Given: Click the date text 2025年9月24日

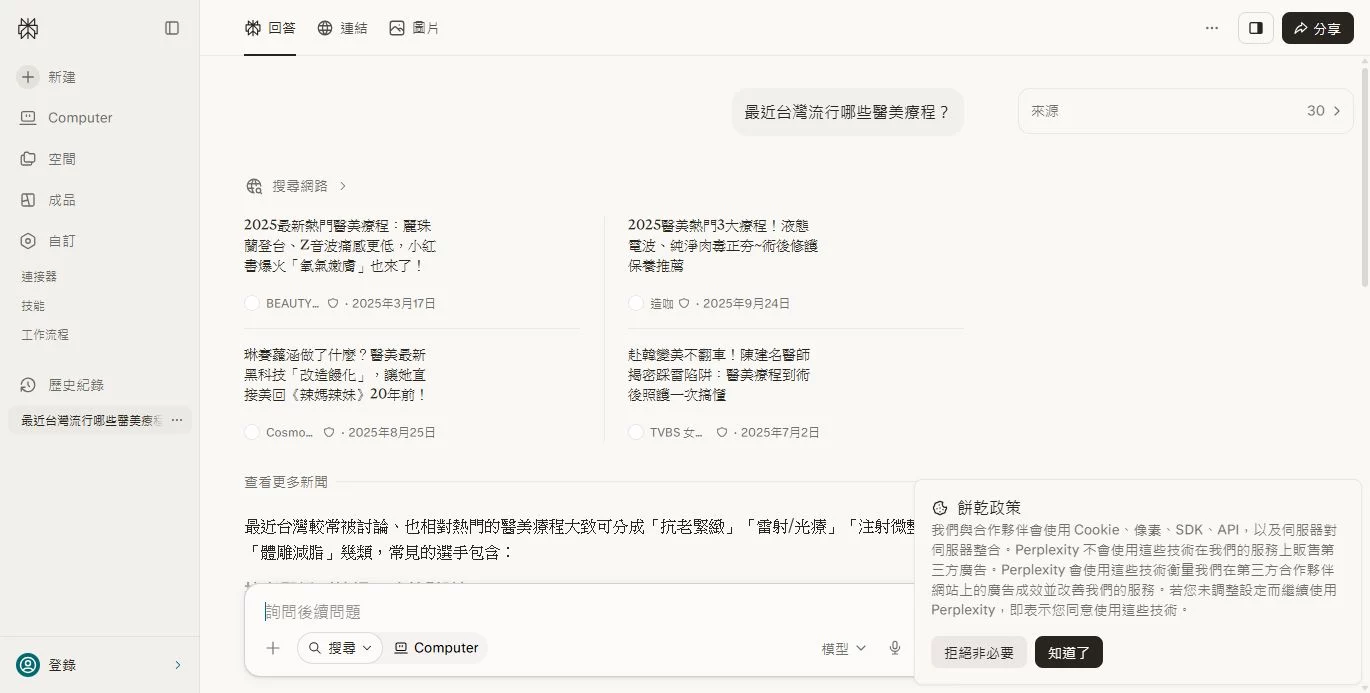Looking at the screenshot, I should [x=746, y=303].
